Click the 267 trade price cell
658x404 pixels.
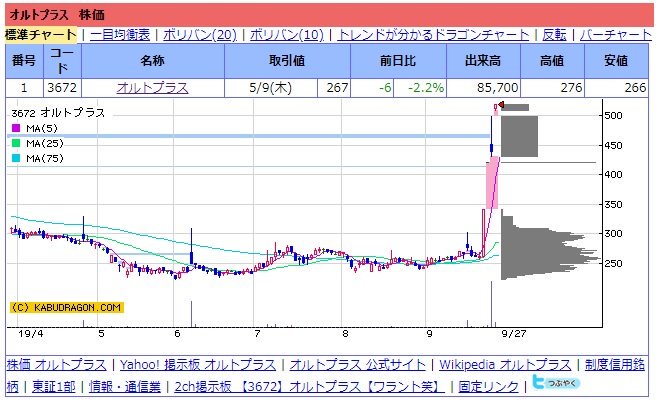(x=334, y=88)
